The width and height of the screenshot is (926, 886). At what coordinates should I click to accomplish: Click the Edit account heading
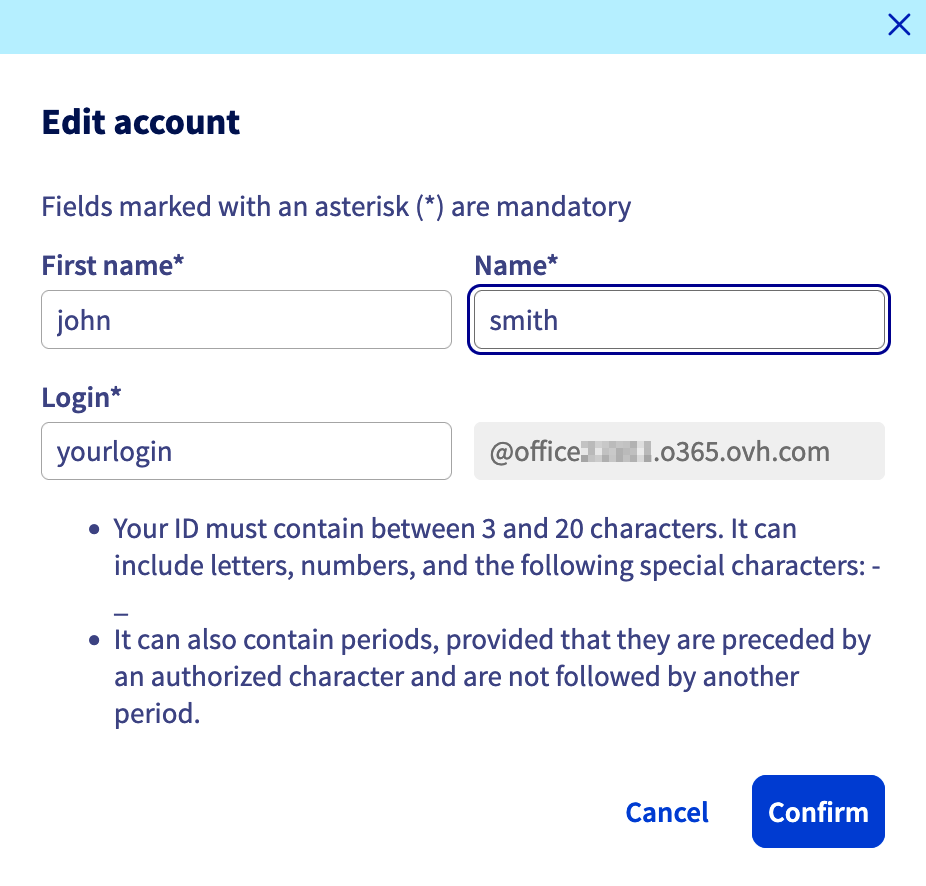click(x=141, y=123)
